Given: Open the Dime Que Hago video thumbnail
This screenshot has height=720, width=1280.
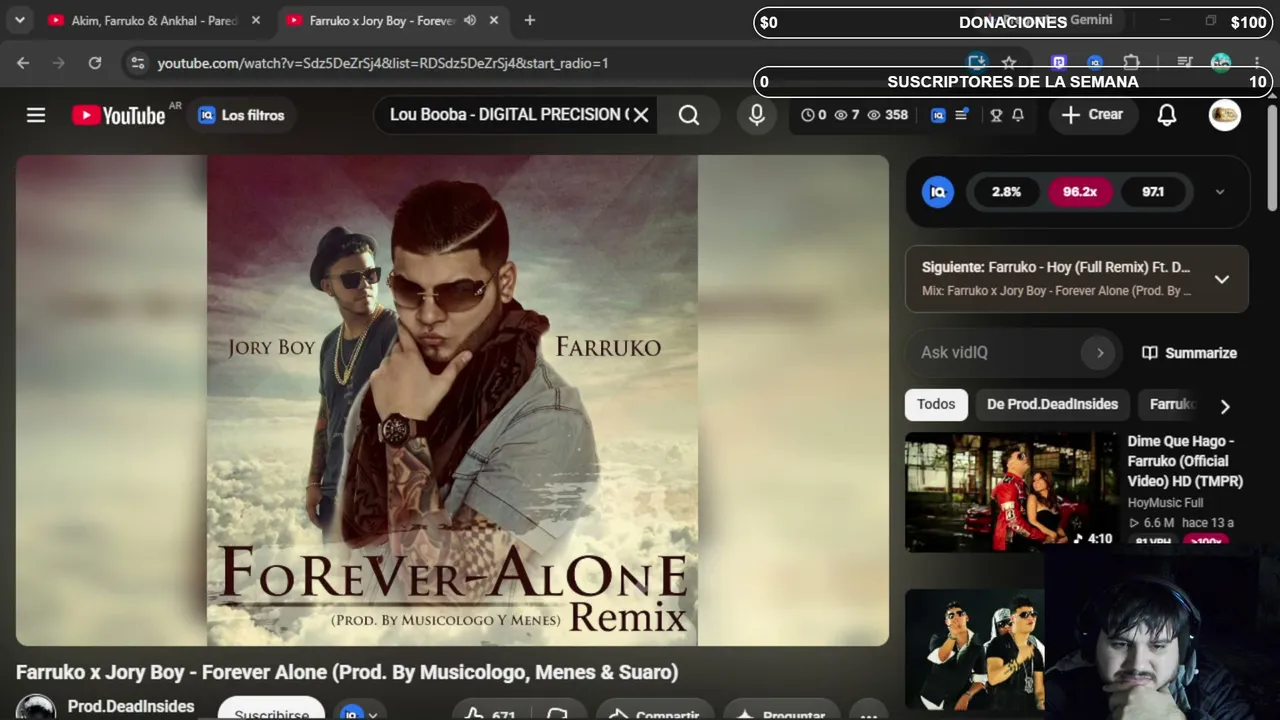Looking at the screenshot, I should pos(1011,492).
